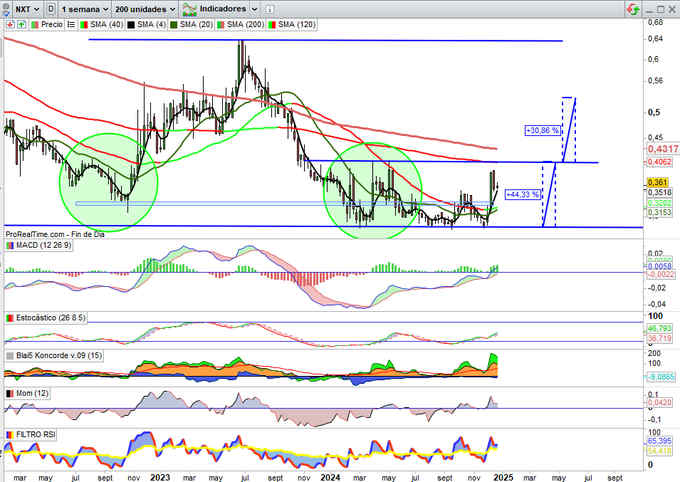Open the SMA (20) indicator settings
This screenshot has width=680, height=482.
pos(196,25)
